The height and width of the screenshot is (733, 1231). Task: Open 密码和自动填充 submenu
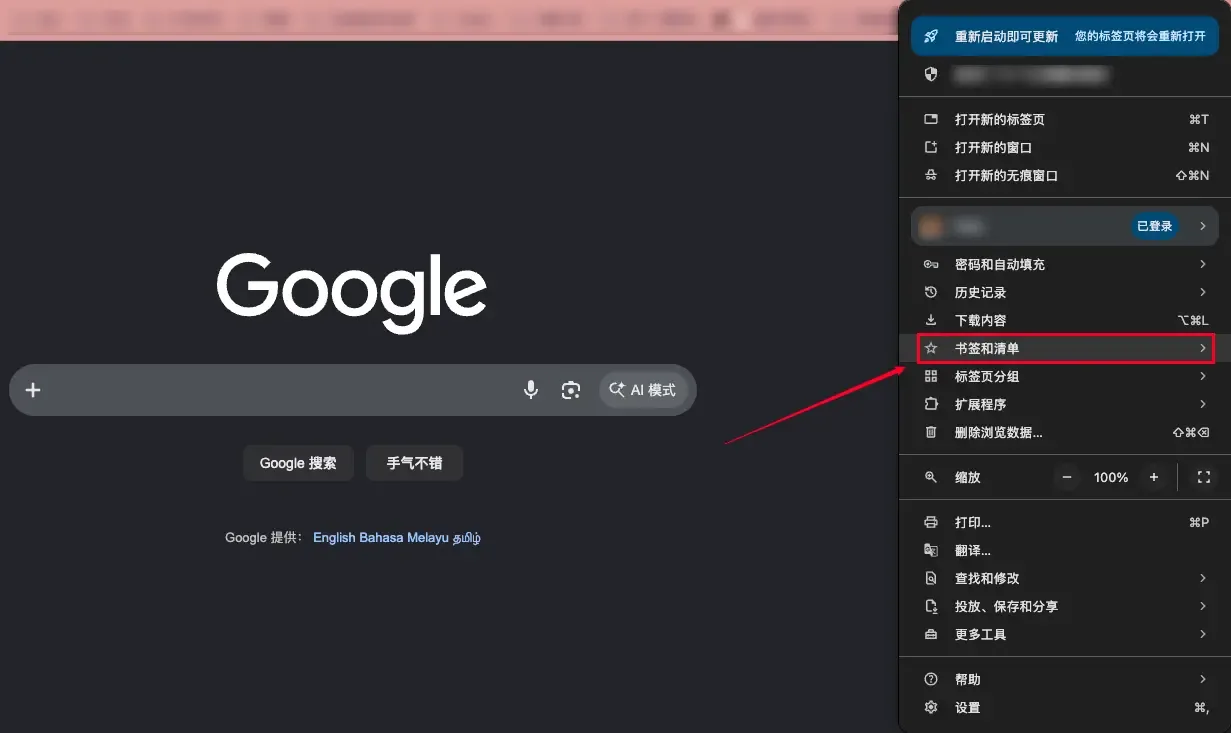(1064, 264)
